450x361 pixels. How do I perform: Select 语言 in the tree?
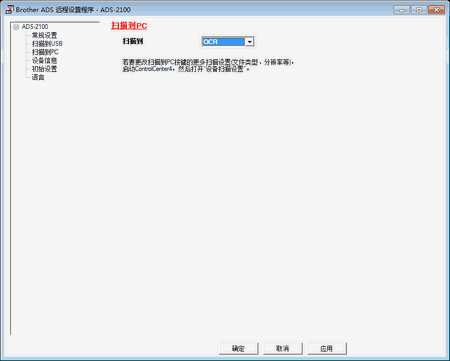[x=38, y=77]
